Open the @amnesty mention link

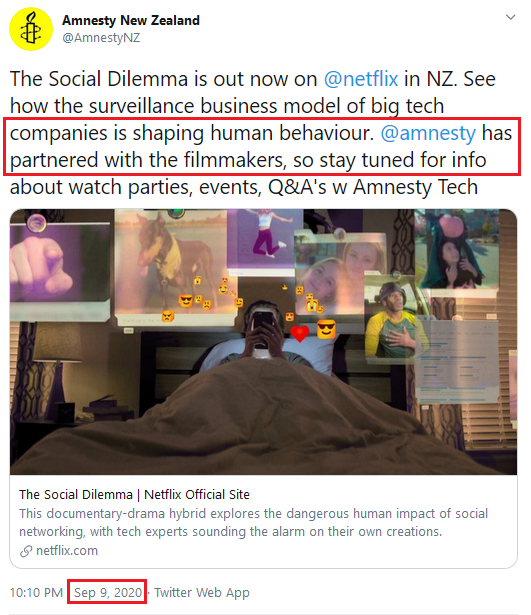tap(428, 133)
